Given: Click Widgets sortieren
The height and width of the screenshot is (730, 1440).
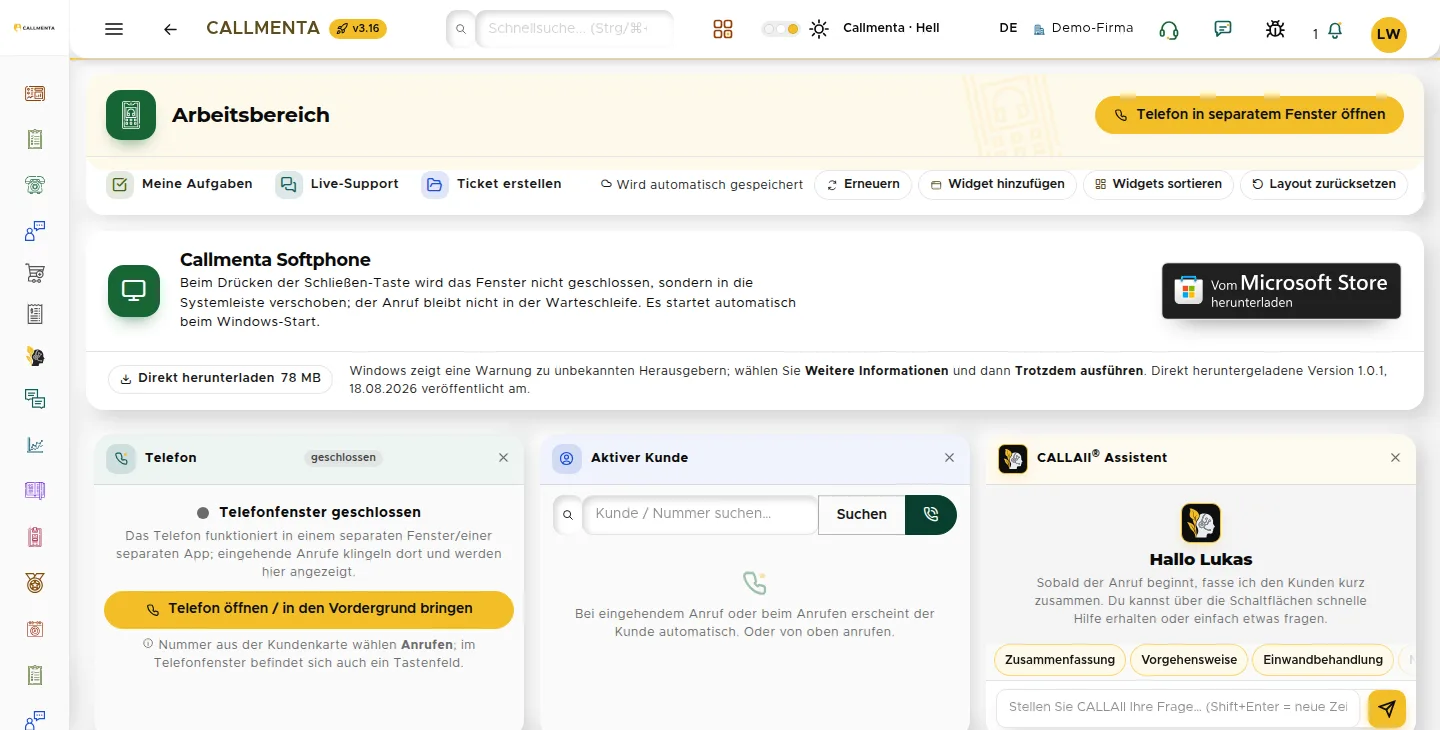Looking at the screenshot, I should click(x=1158, y=184).
